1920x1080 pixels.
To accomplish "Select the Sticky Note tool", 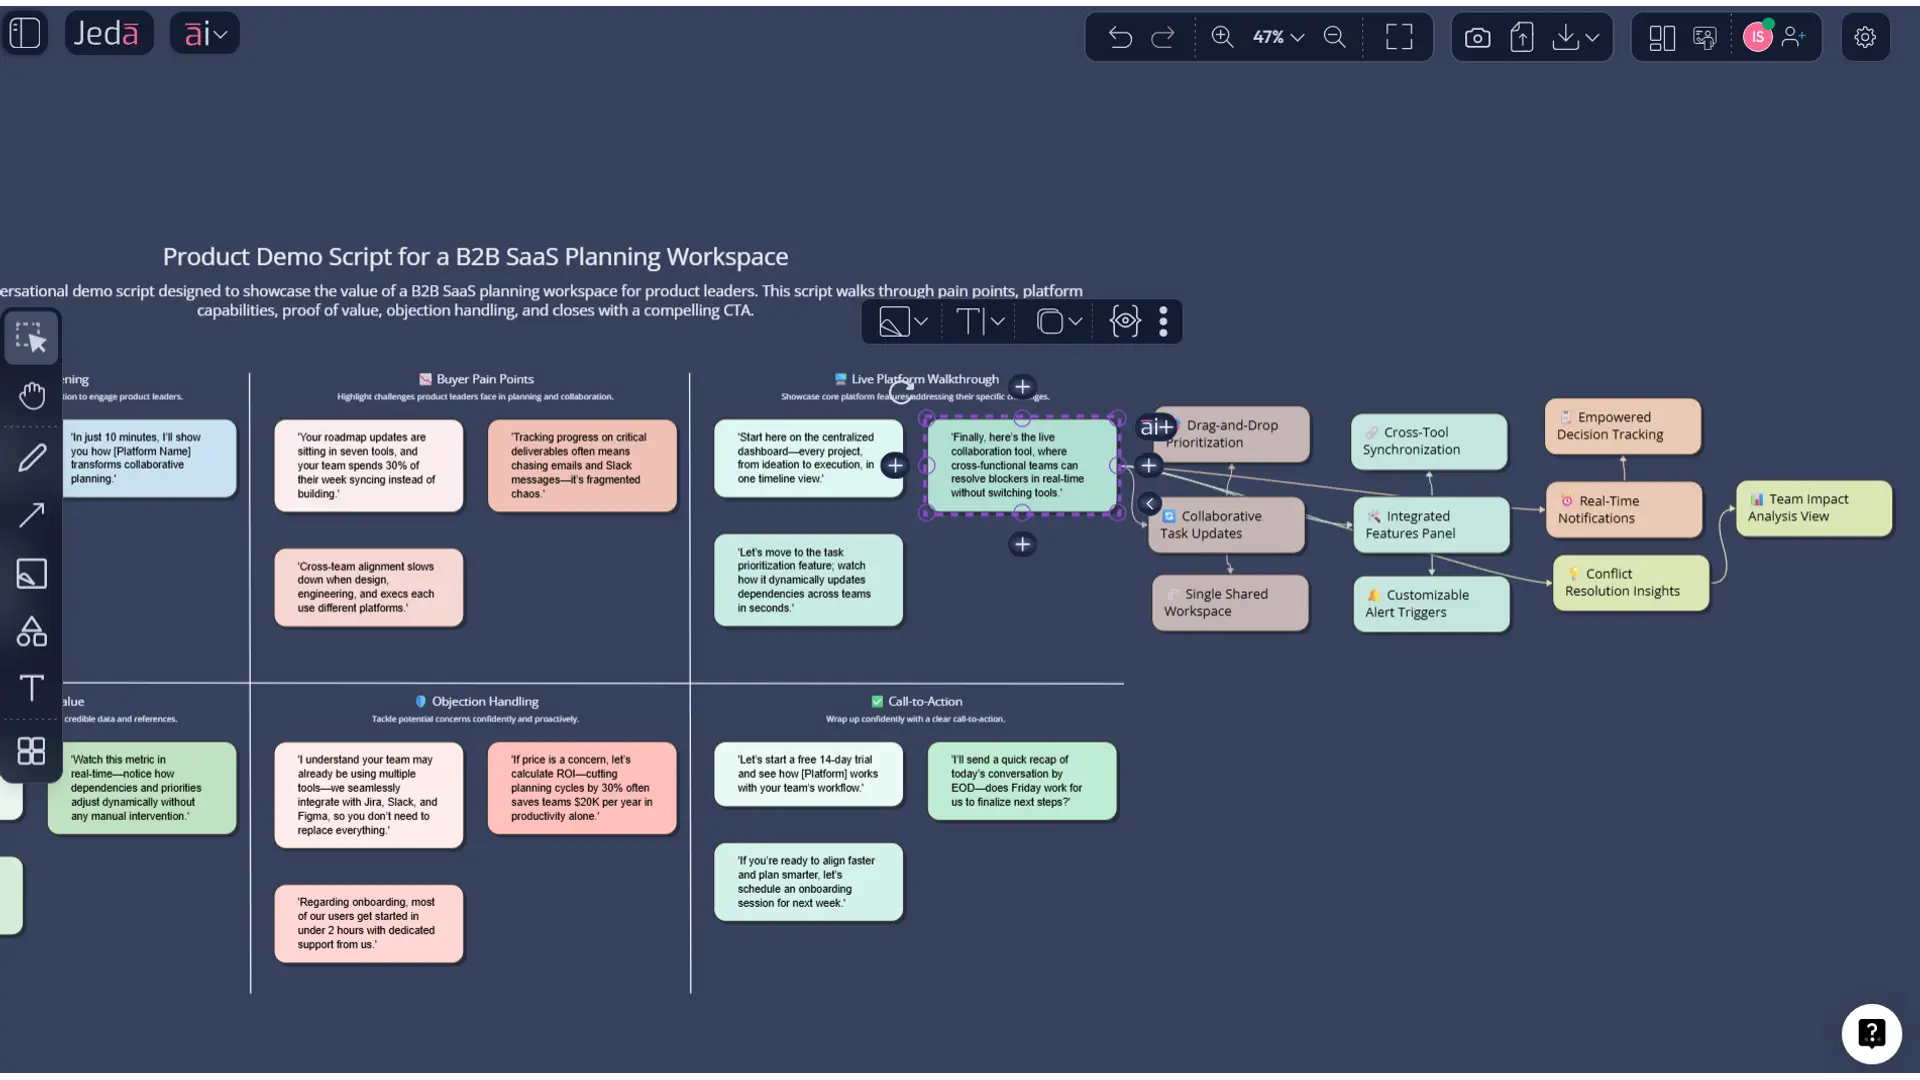I will (31, 573).
